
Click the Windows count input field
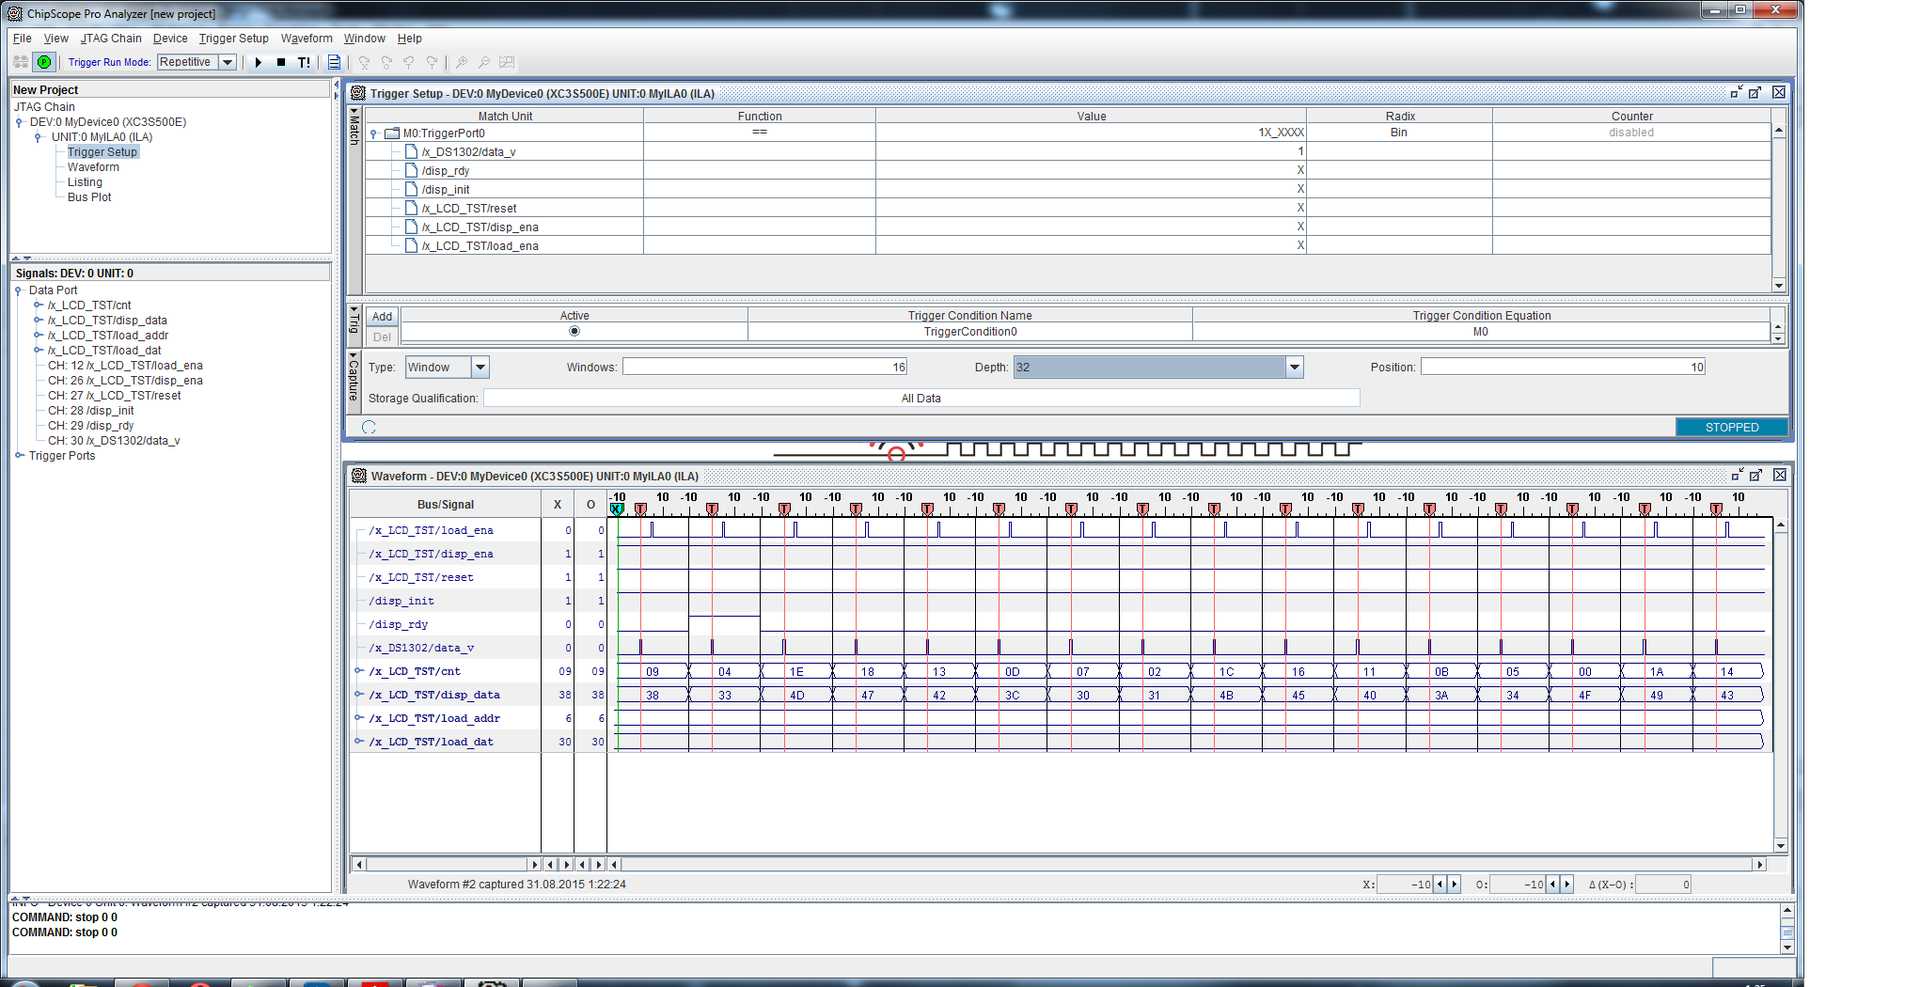[764, 367]
